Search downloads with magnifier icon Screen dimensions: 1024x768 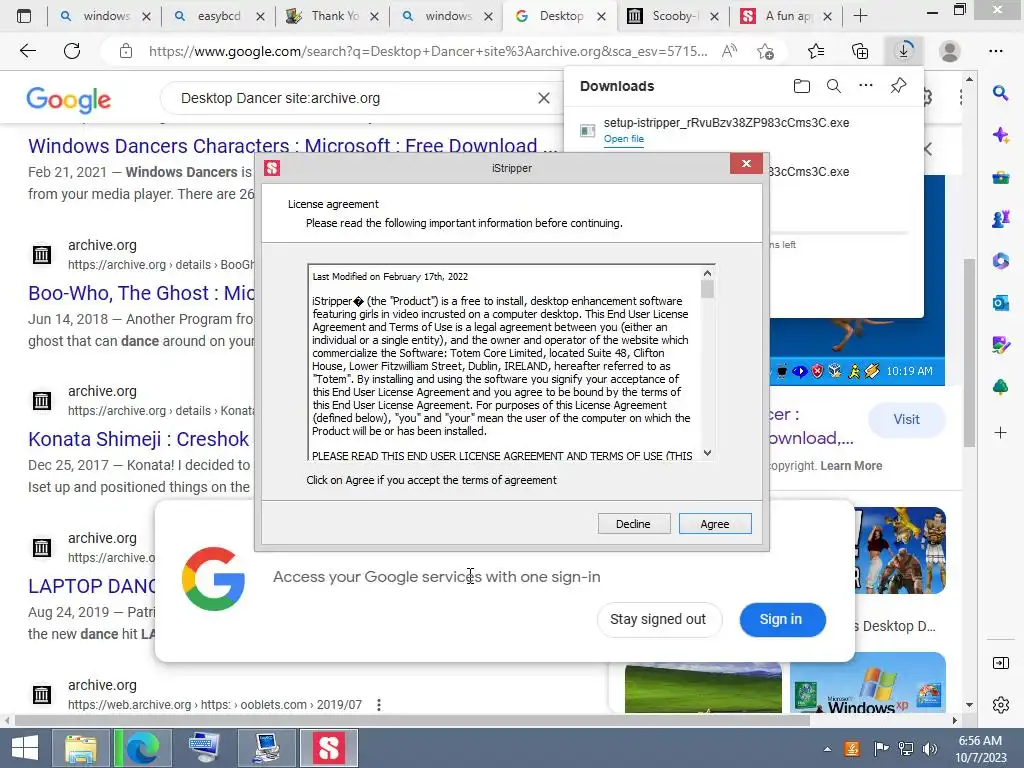pos(834,86)
